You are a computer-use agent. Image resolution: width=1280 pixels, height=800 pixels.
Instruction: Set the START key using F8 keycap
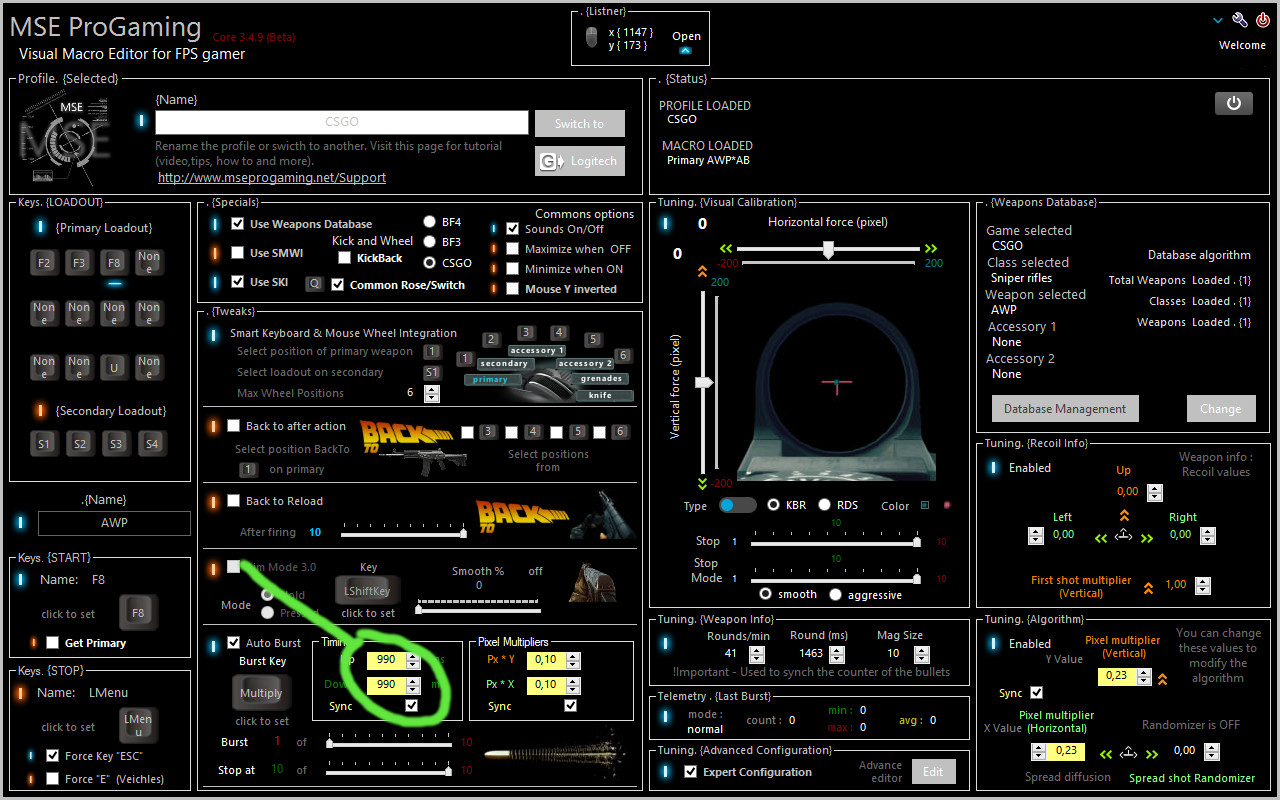click(x=138, y=612)
